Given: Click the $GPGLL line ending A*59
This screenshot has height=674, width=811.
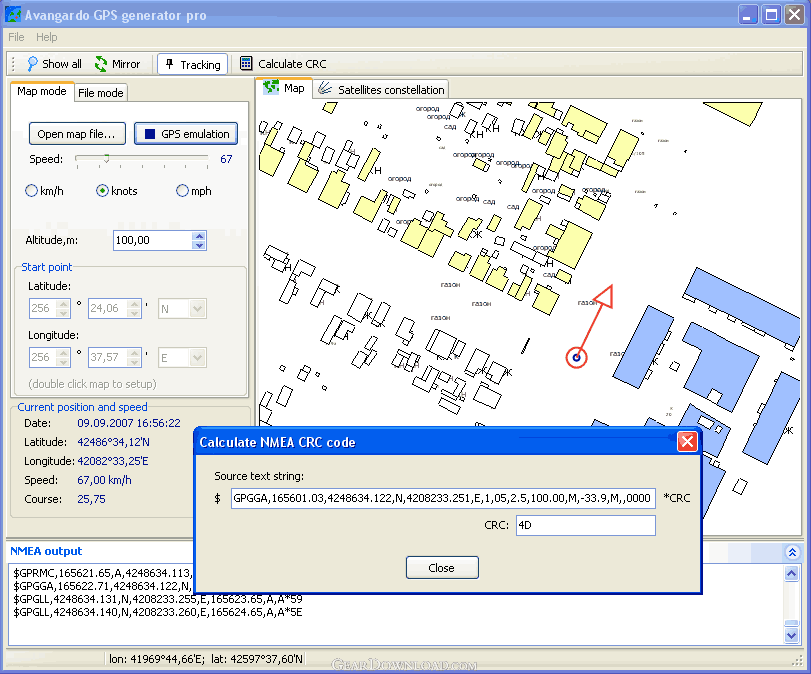Looking at the screenshot, I should (x=158, y=600).
